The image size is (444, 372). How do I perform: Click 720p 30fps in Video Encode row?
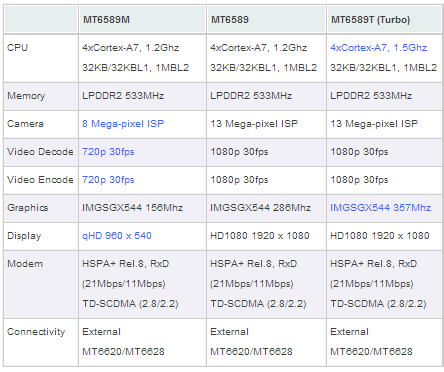click(x=108, y=180)
